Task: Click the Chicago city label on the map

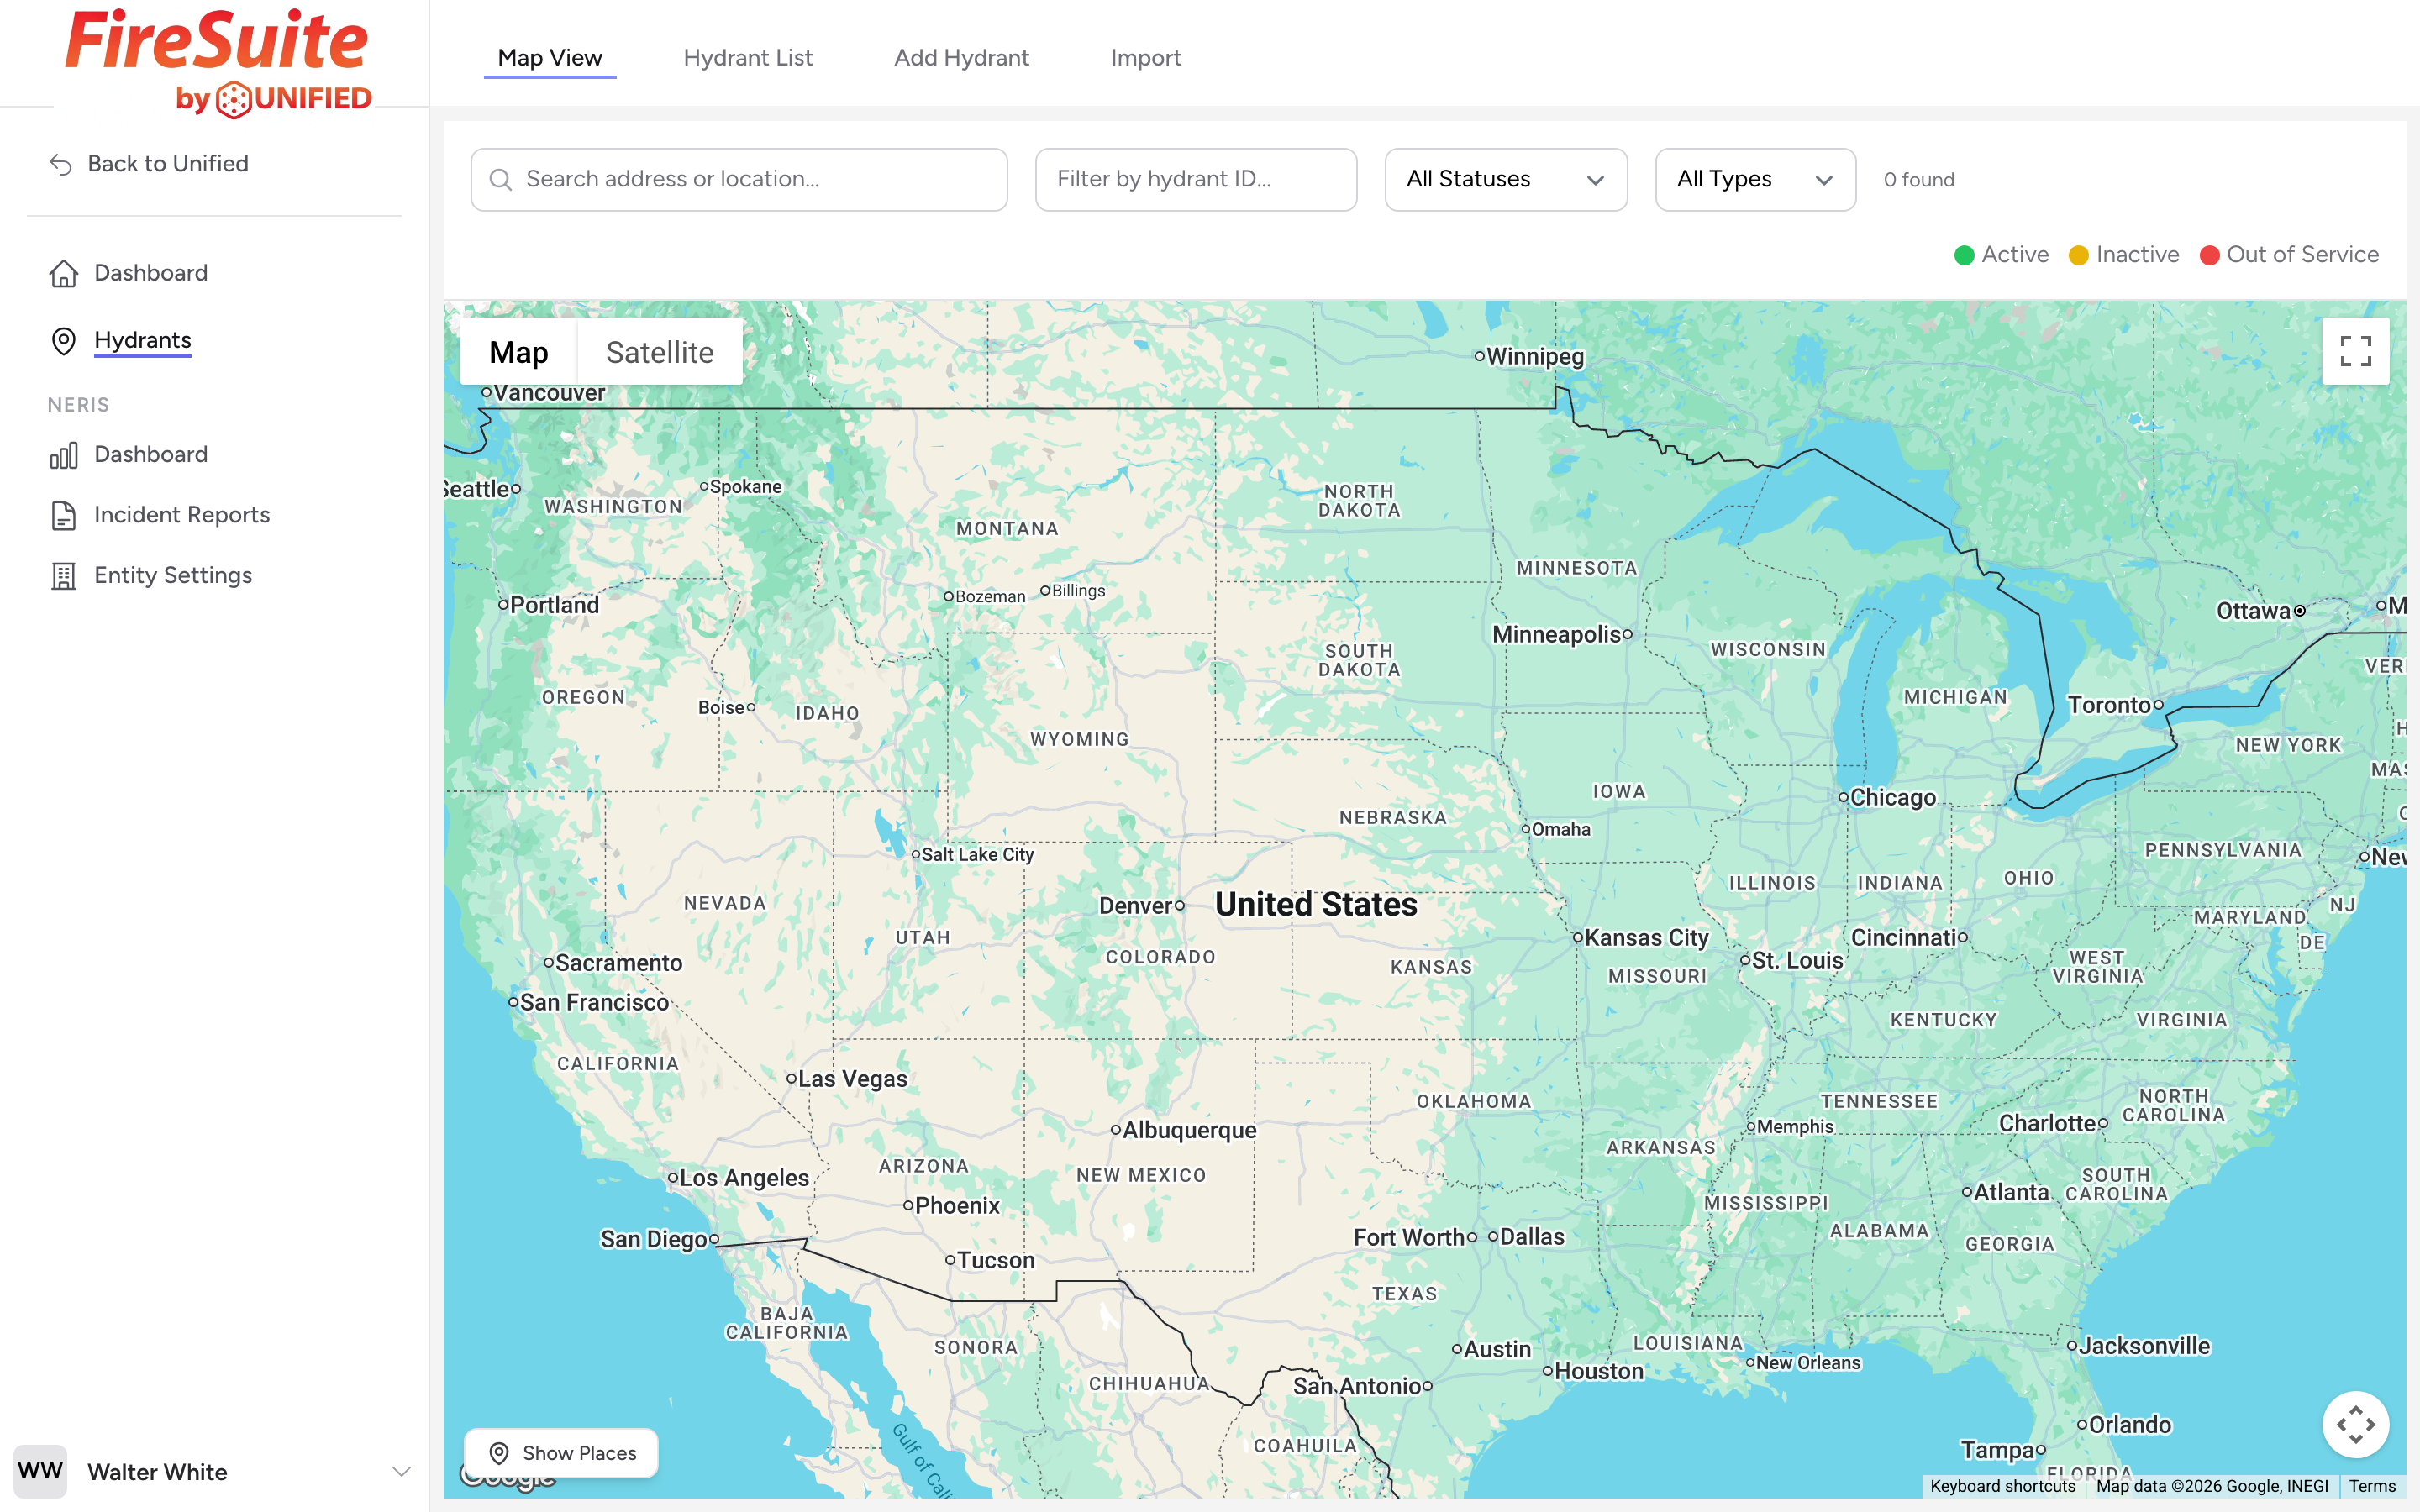Action: 1893,797
